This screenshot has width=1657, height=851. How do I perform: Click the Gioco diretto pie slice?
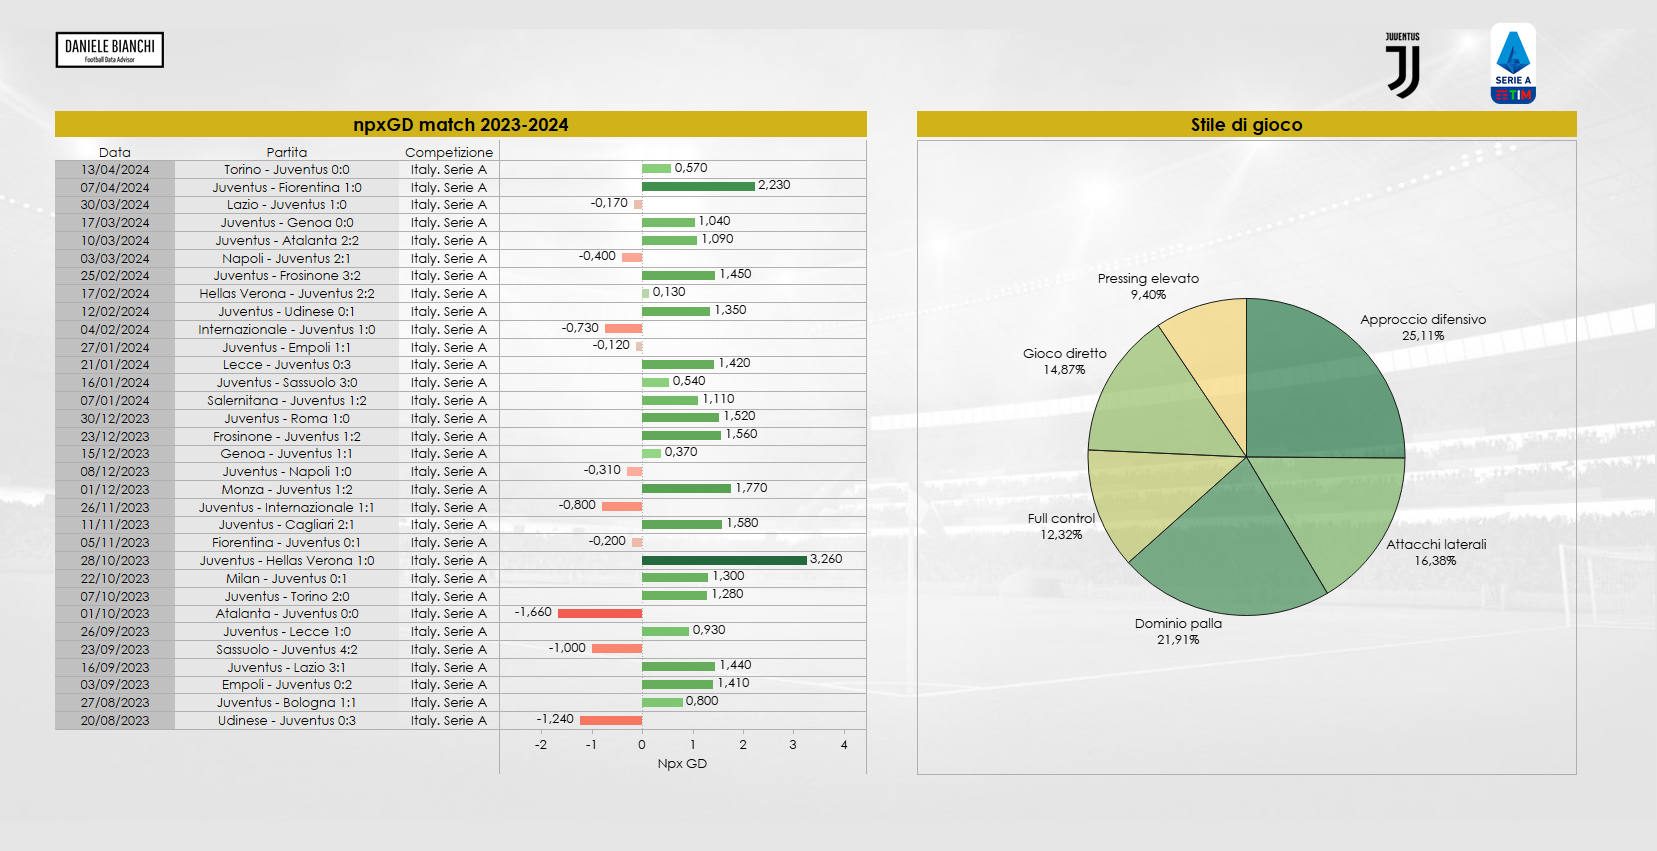point(1158,400)
